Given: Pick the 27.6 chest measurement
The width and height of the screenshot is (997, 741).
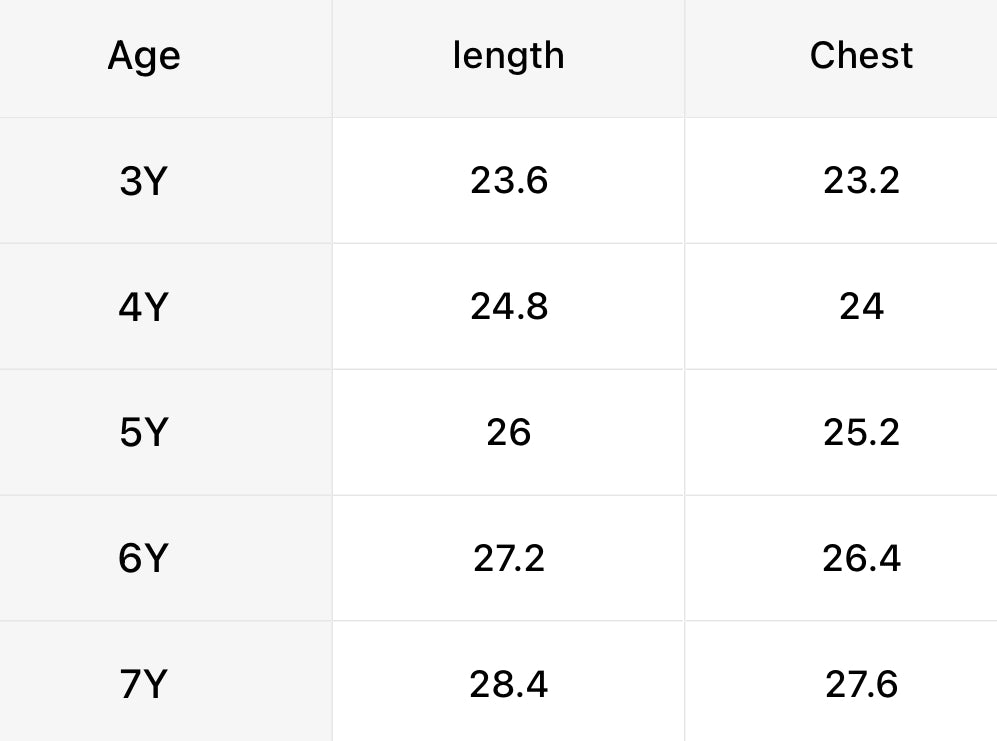Looking at the screenshot, I should 861,684.
